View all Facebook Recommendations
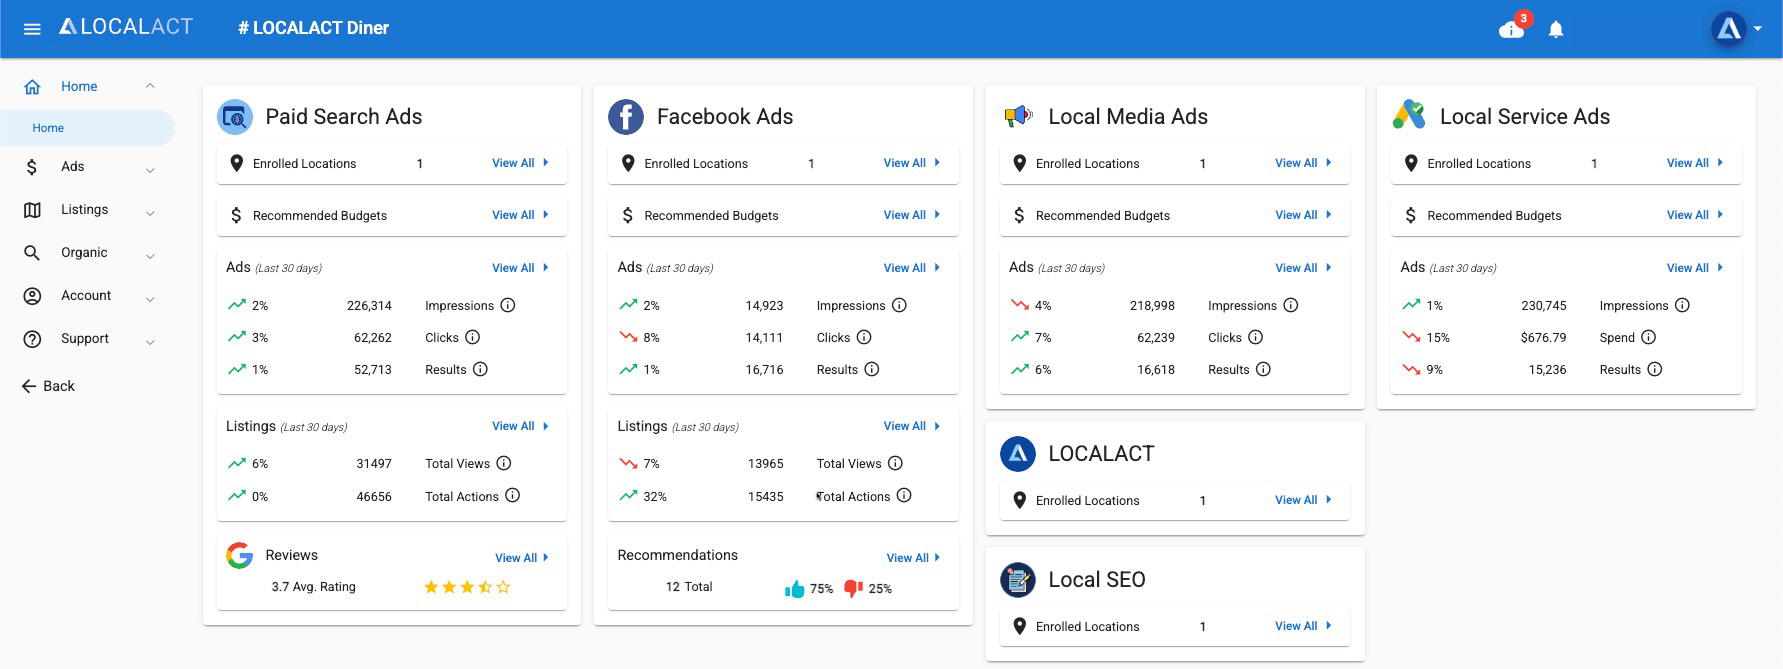This screenshot has height=669, width=1783. point(914,558)
